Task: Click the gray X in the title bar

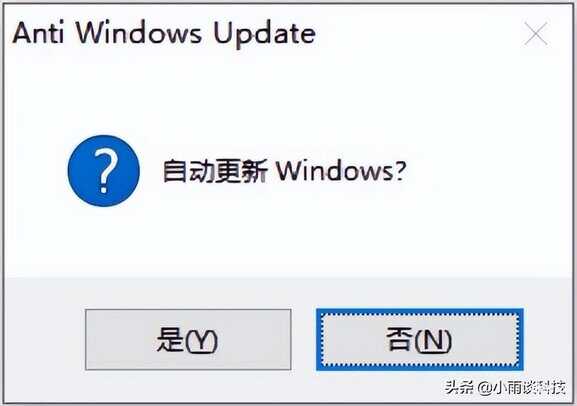Action: pyautogui.click(x=536, y=33)
